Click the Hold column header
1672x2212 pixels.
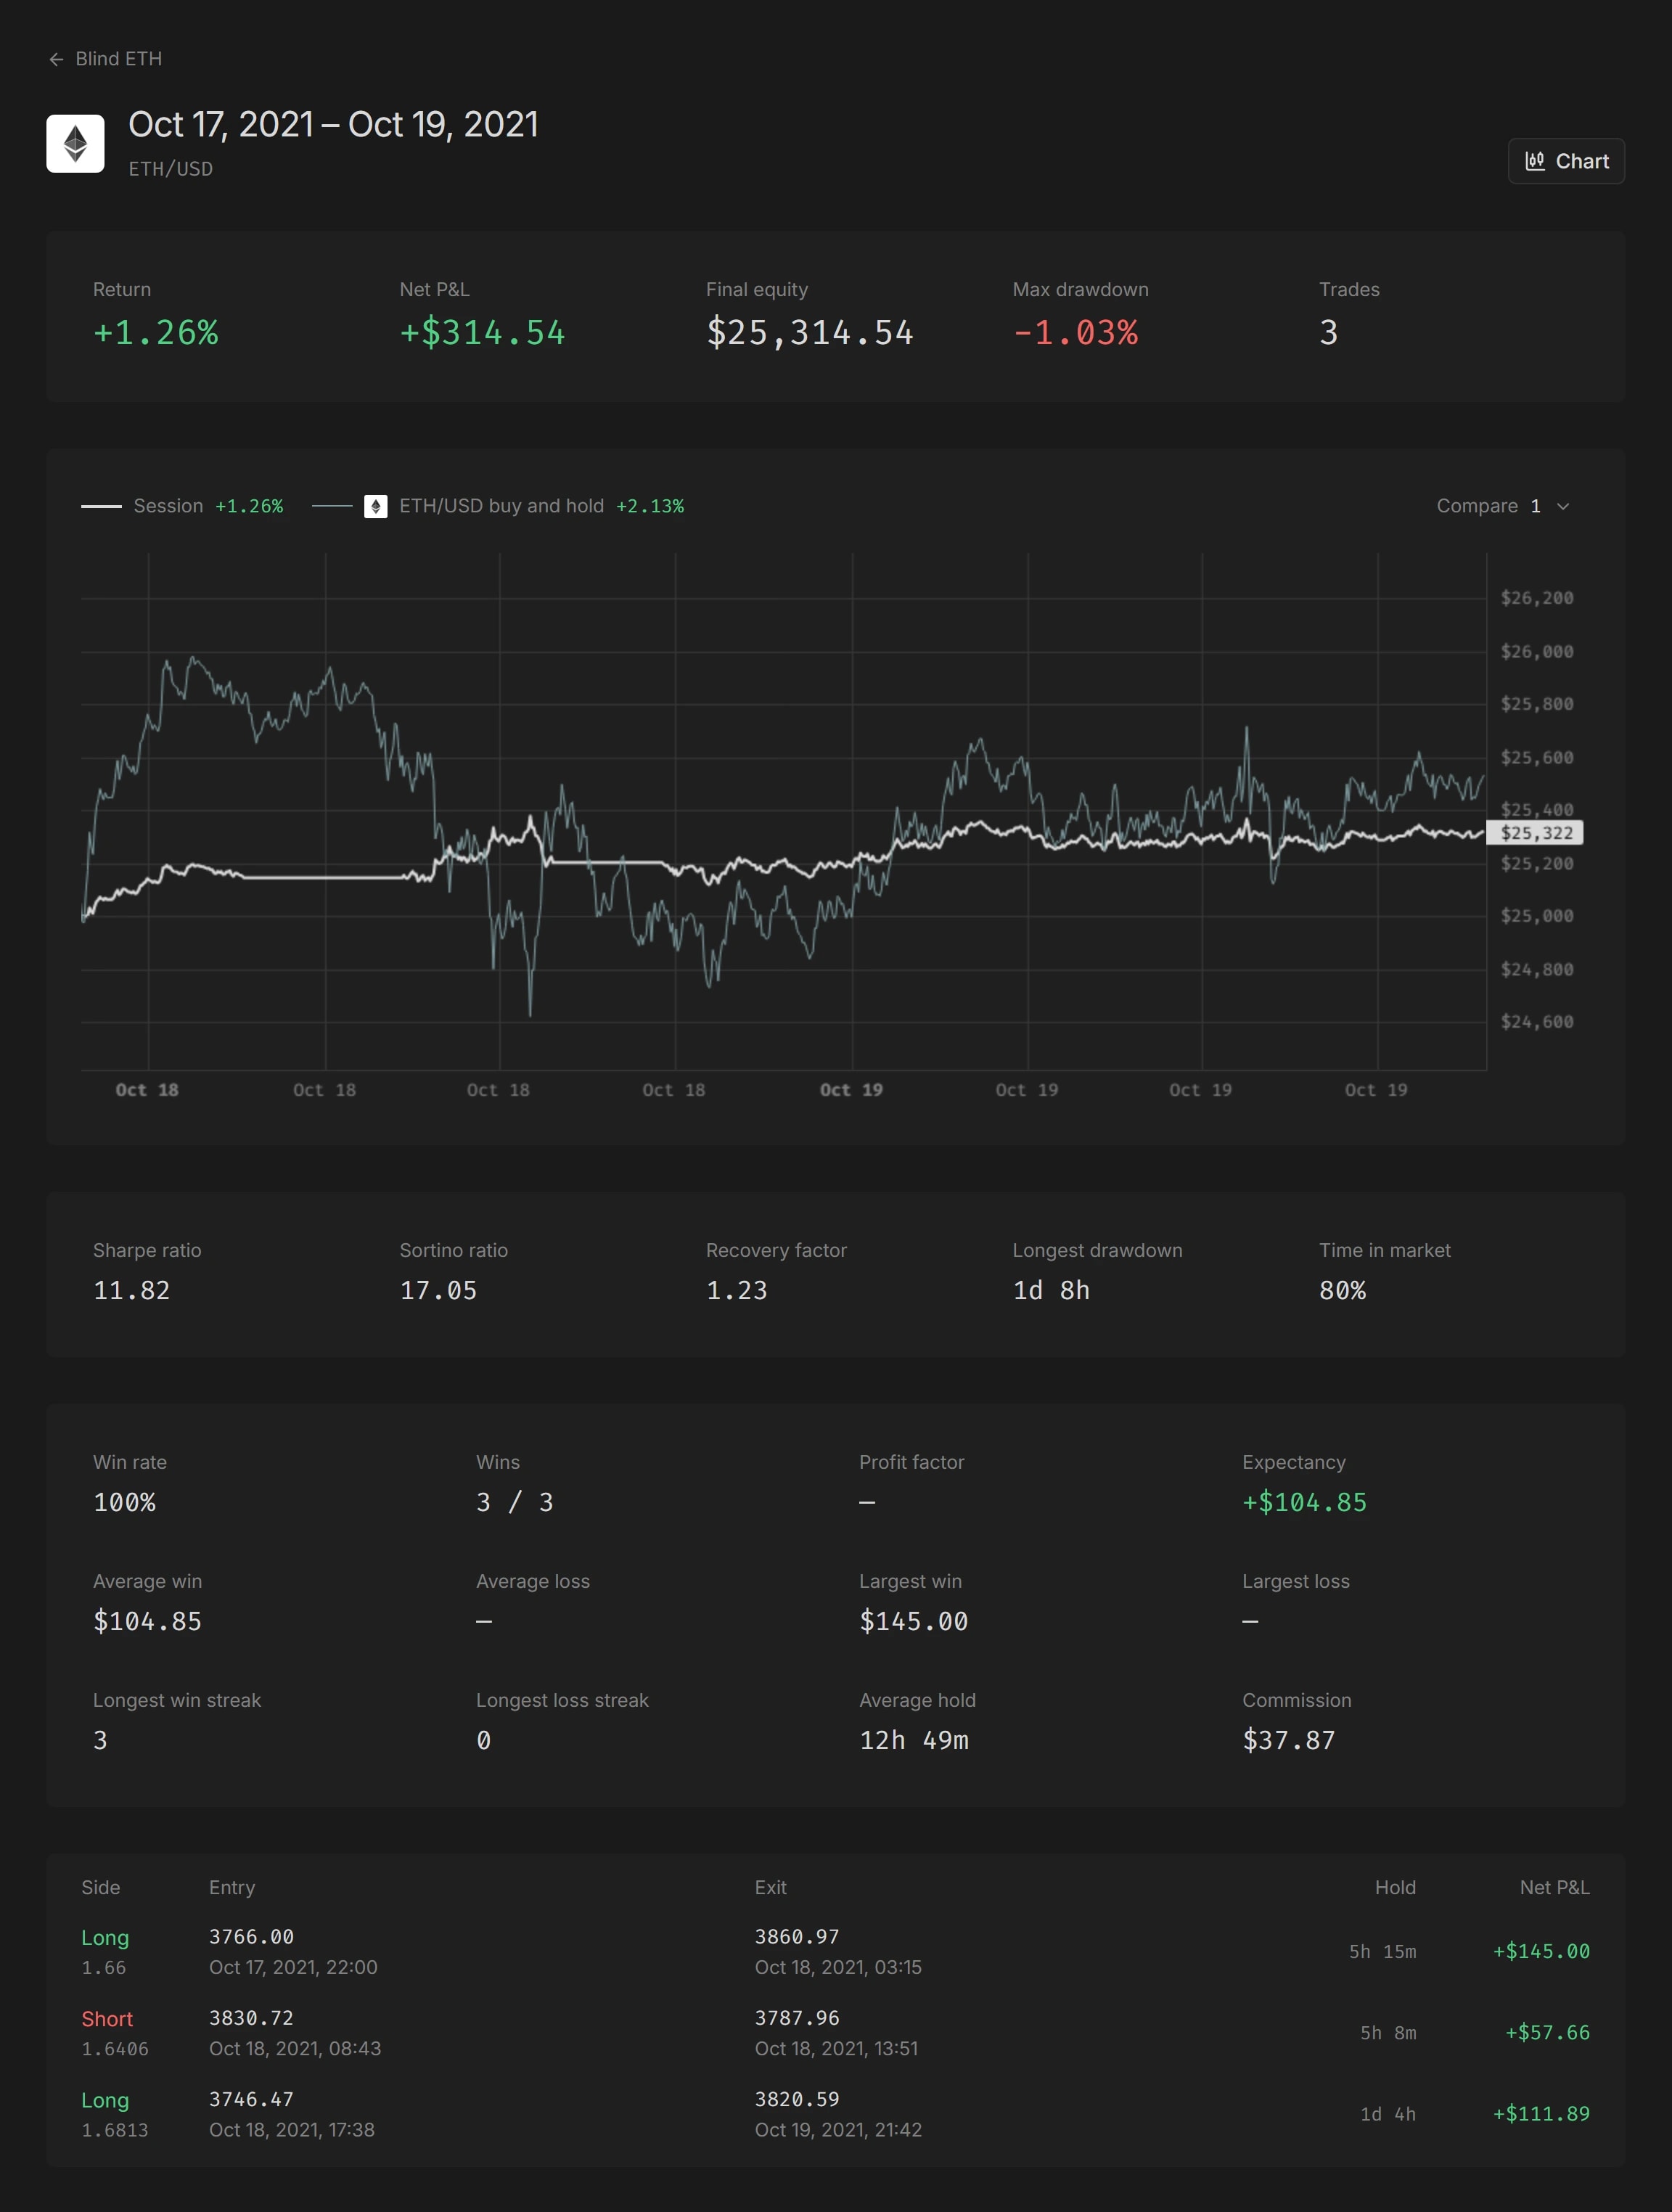click(1395, 1887)
